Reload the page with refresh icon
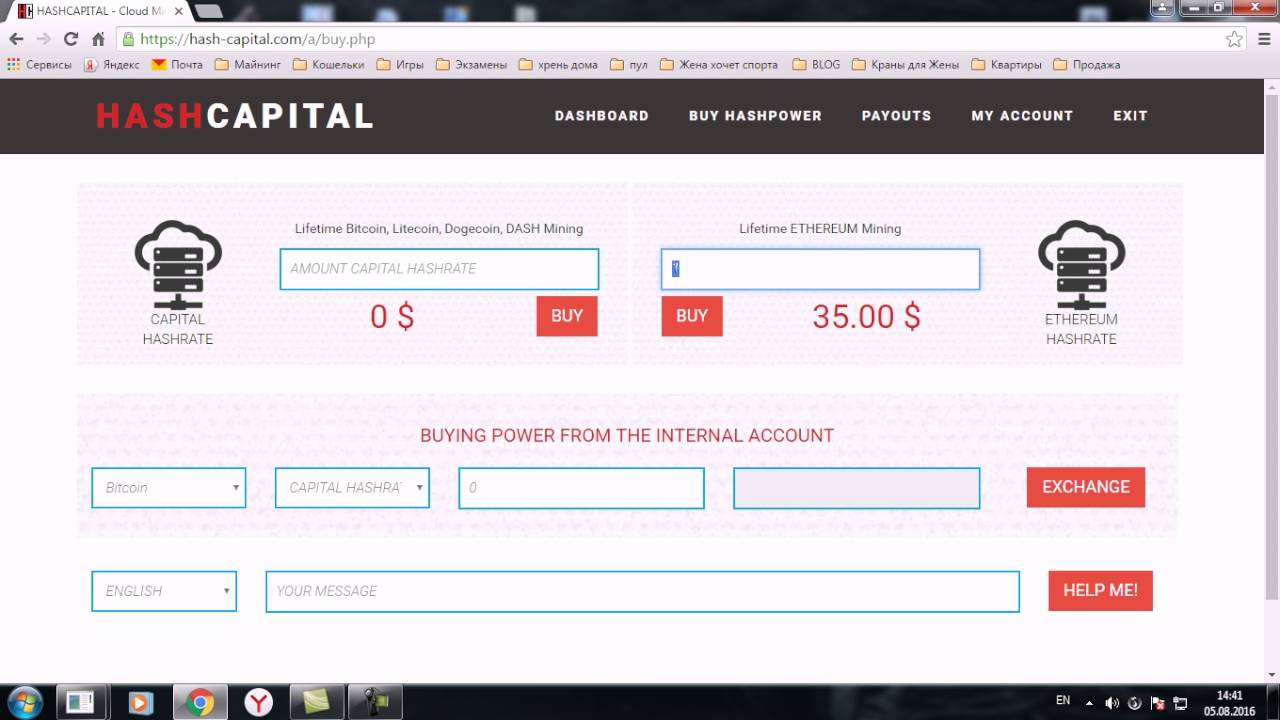Viewport: 1280px width, 720px height. click(x=70, y=39)
